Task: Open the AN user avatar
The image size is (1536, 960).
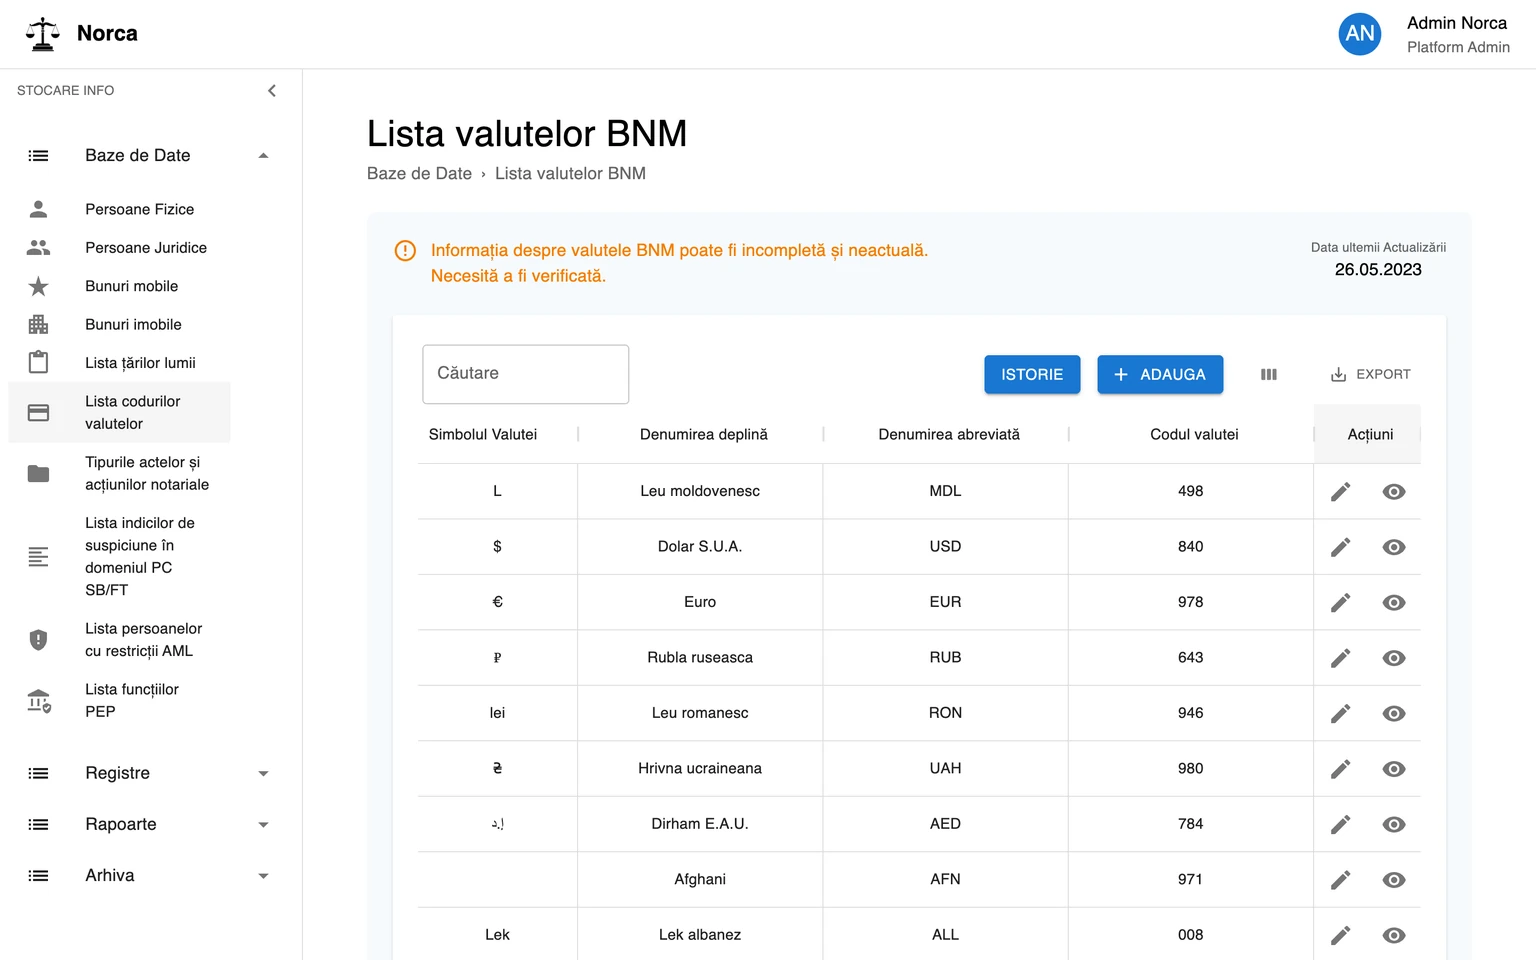Action: pos(1360,34)
